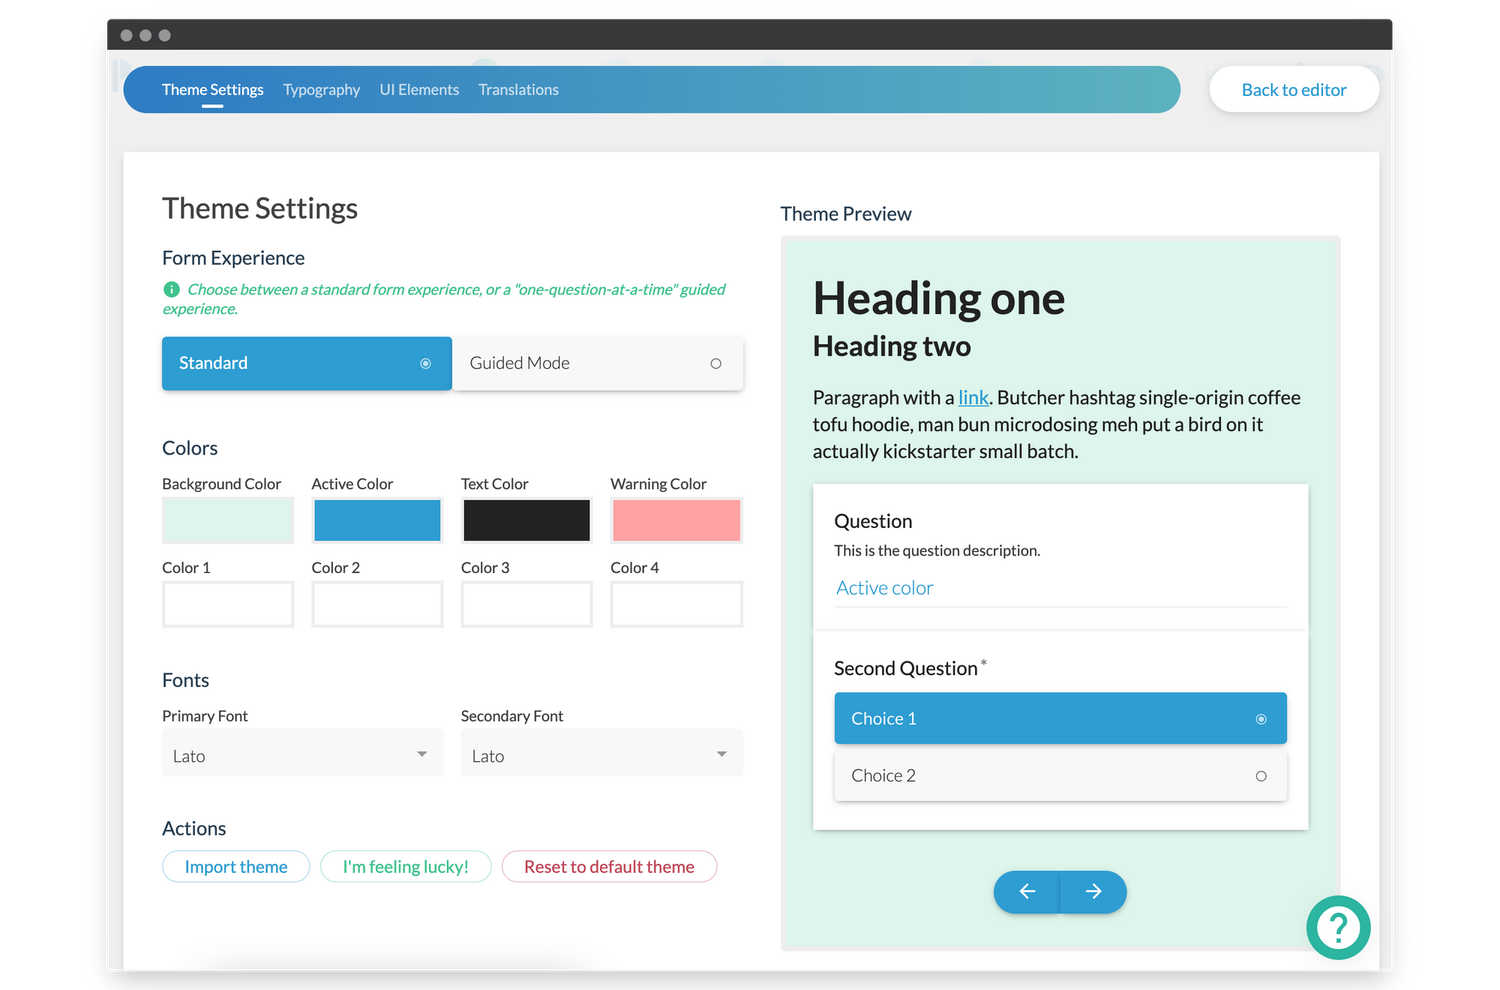Follow the 'link' hyperlink in the paragraph
1500x990 pixels.
pyautogui.click(x=973, y=398)
